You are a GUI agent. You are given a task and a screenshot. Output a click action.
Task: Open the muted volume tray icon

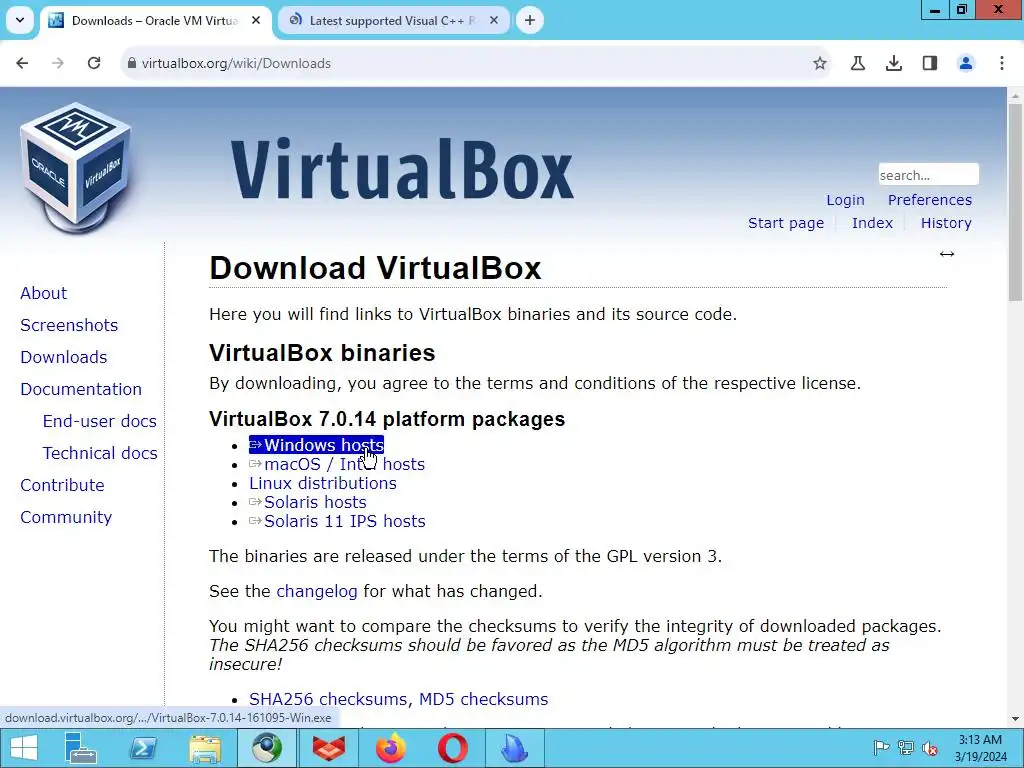tap(930, 748)
